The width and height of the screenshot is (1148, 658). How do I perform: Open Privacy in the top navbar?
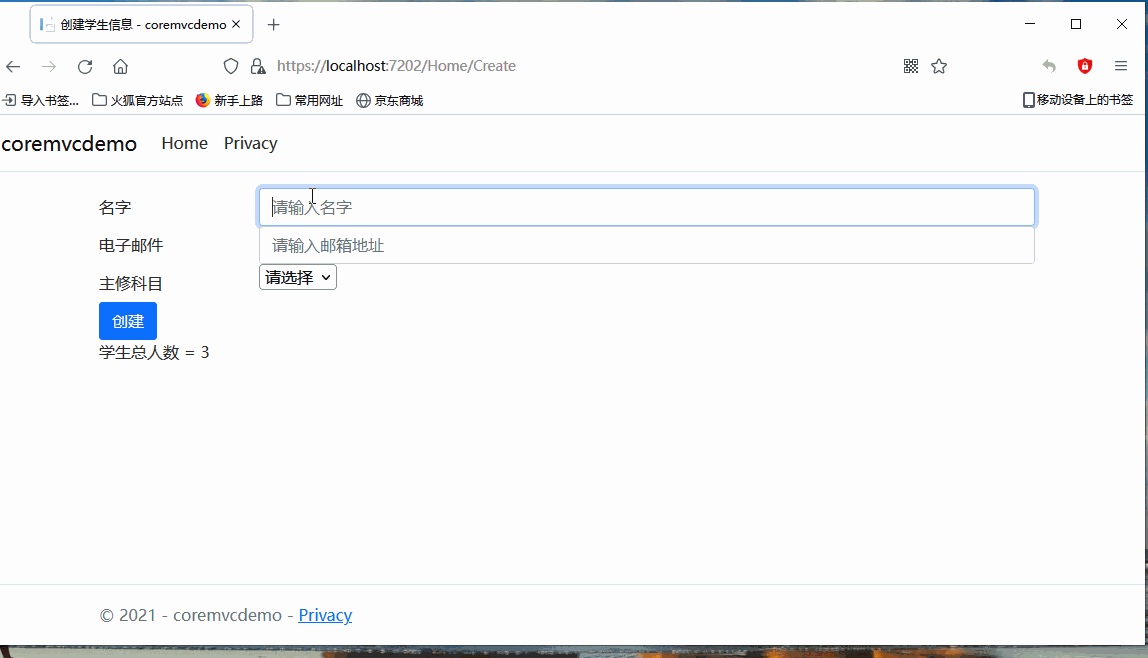click(250, 143)
